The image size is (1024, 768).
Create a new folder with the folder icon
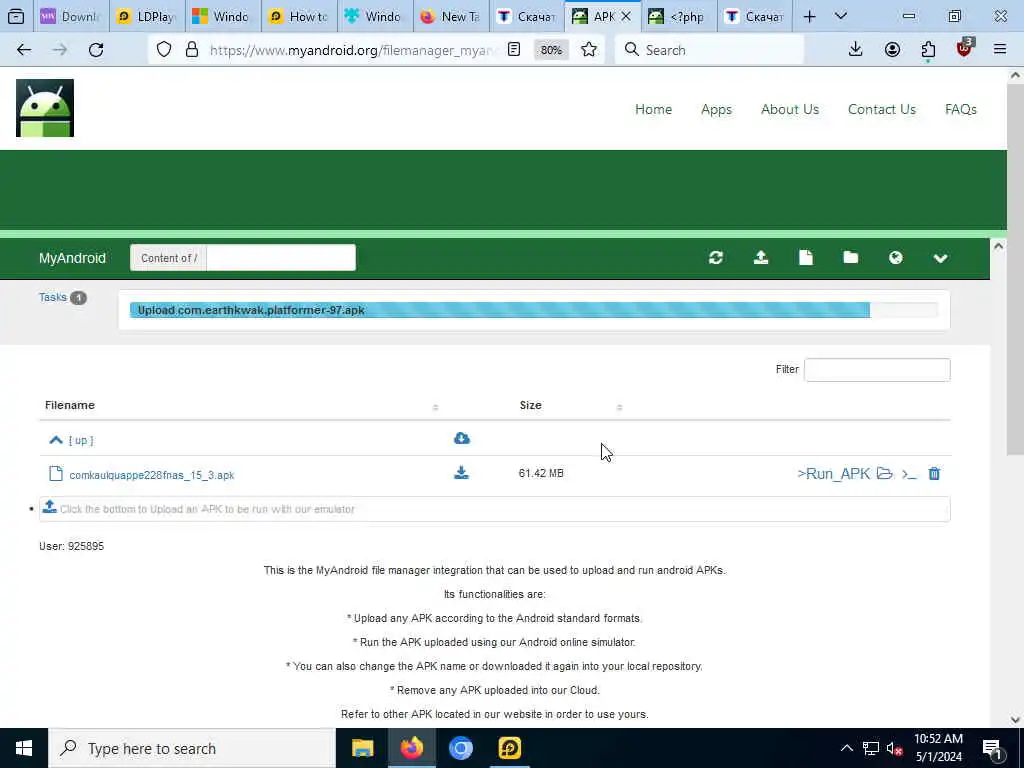(x=850, y=258)
